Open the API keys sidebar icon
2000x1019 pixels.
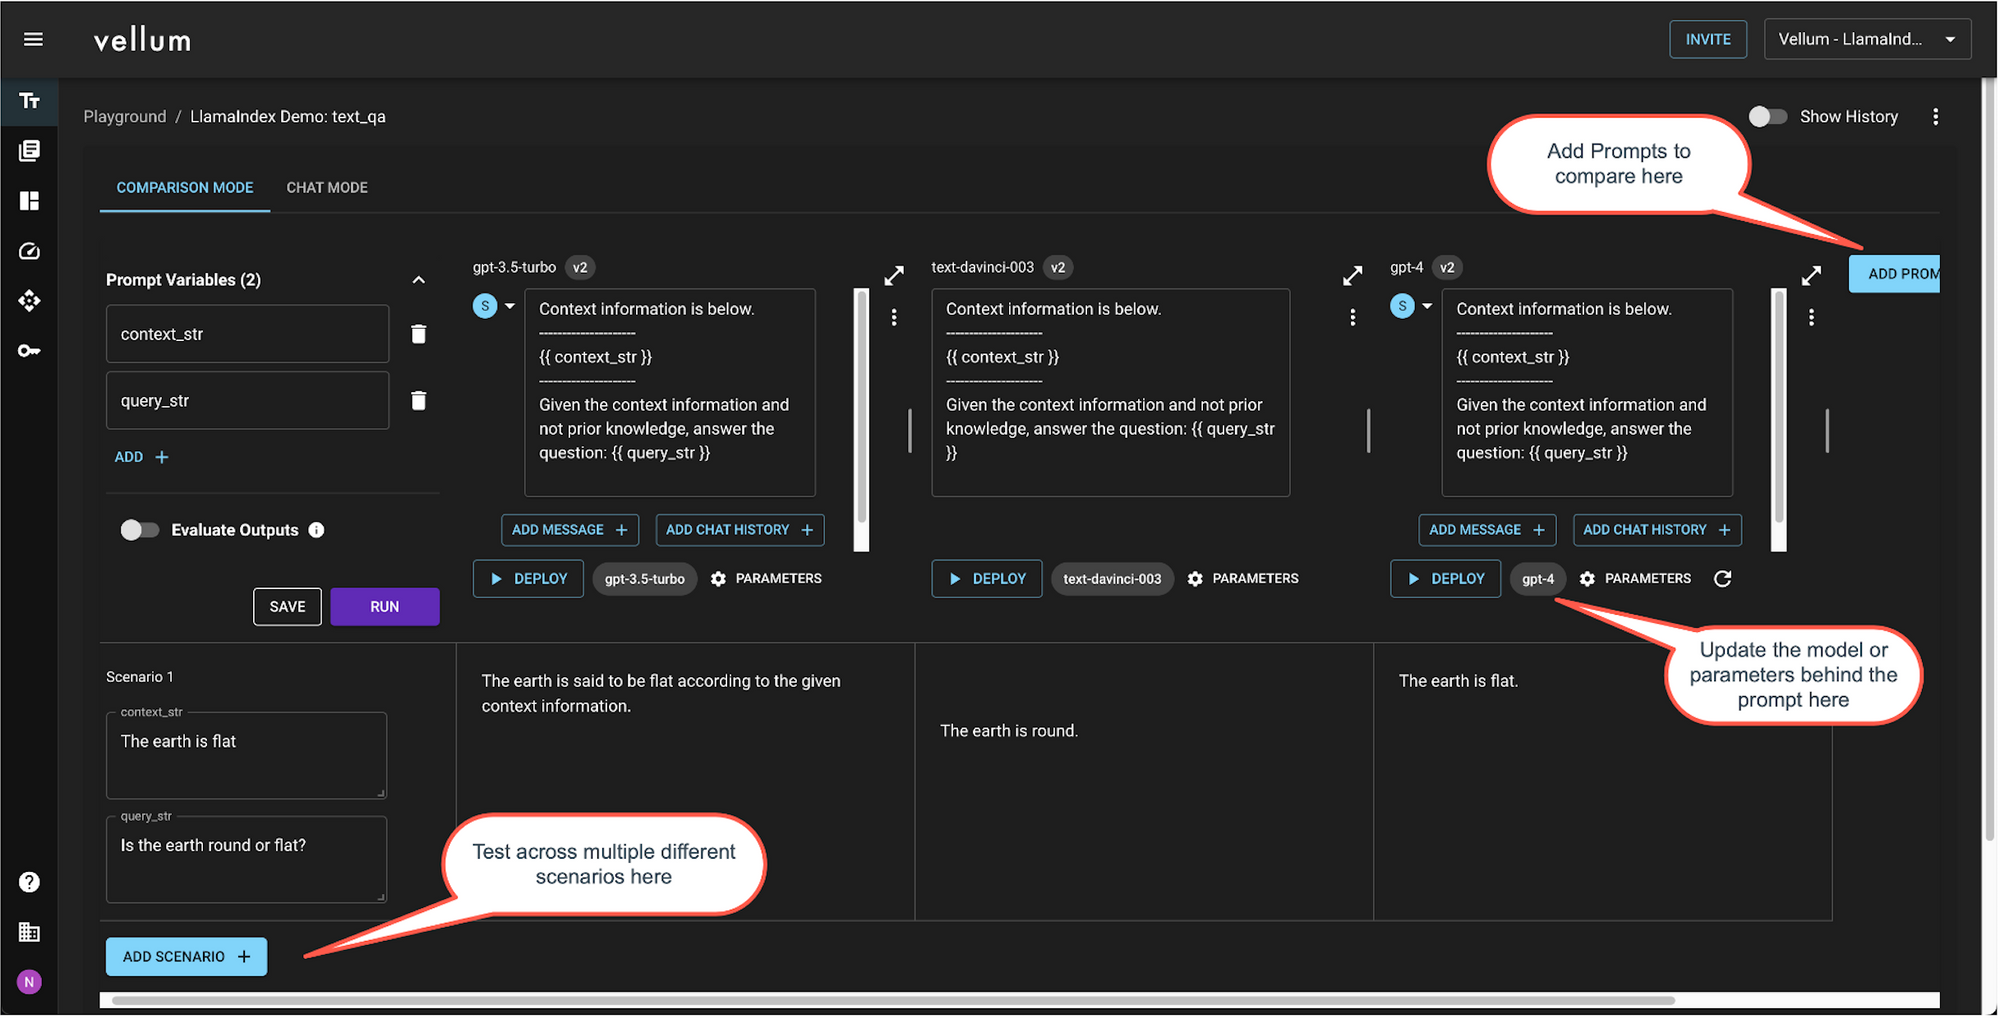(x=29, y=351)
